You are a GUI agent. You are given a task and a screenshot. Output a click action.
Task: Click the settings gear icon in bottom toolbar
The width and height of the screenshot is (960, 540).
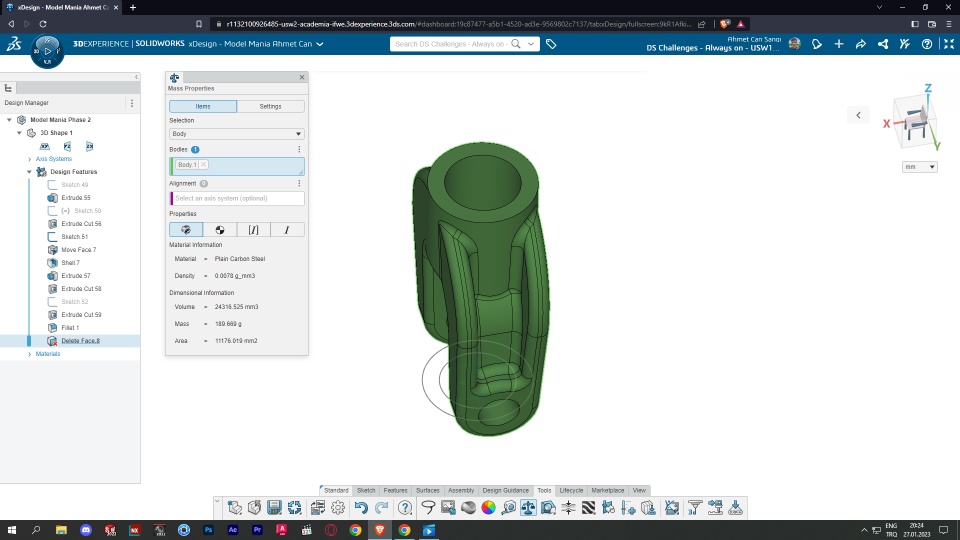click(x=338, y=508)
